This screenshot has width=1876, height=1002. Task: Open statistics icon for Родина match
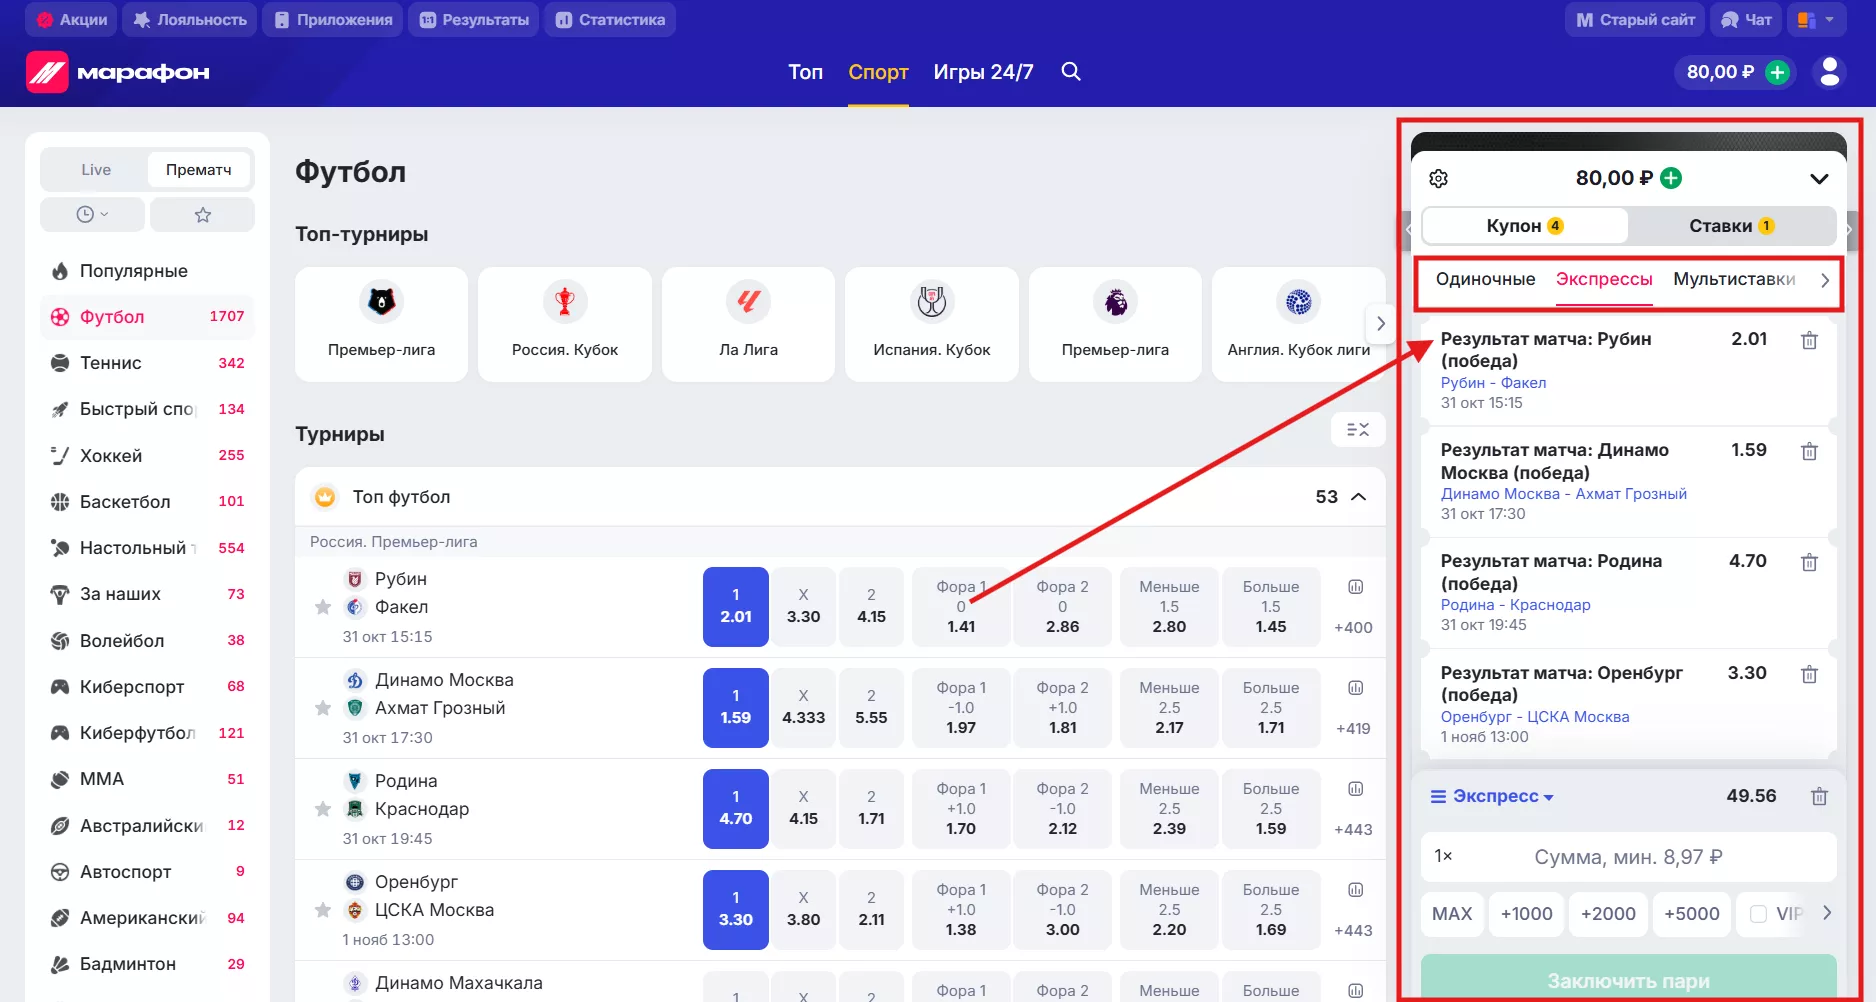coord(1355,789)
